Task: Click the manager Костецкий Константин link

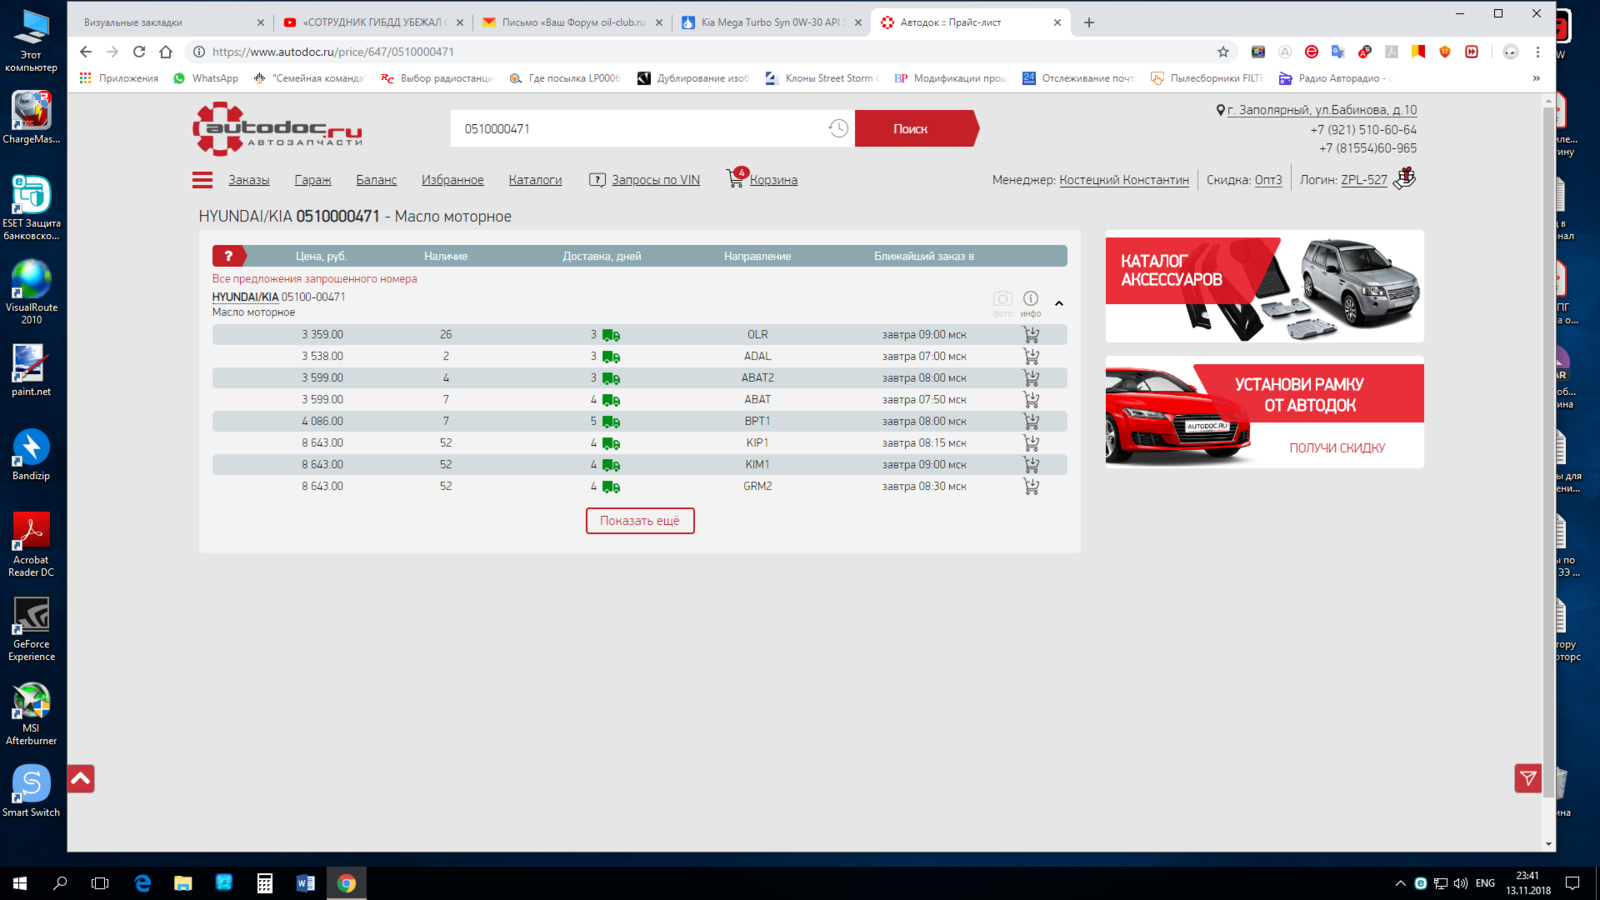Action: (1124, 180)
